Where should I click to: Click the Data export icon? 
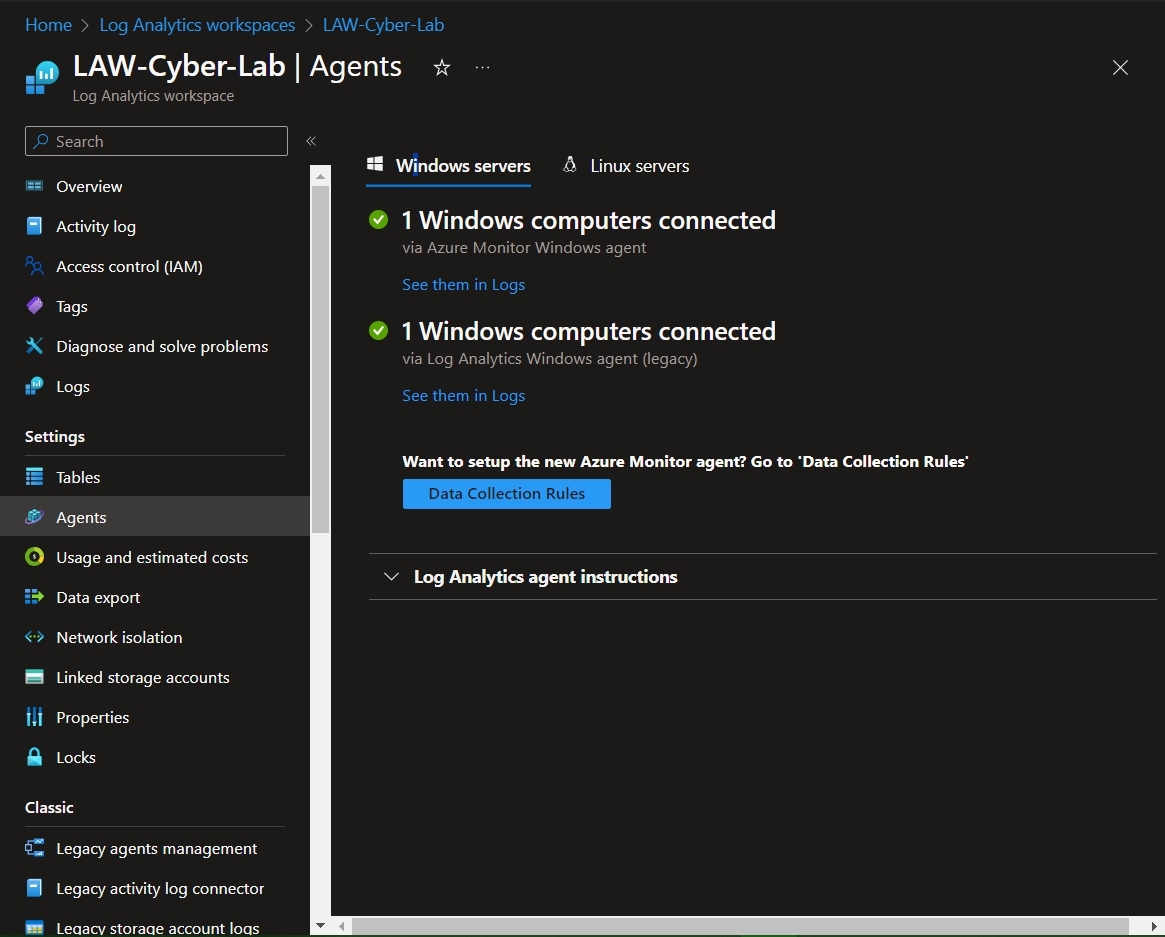tap(34, 597)
